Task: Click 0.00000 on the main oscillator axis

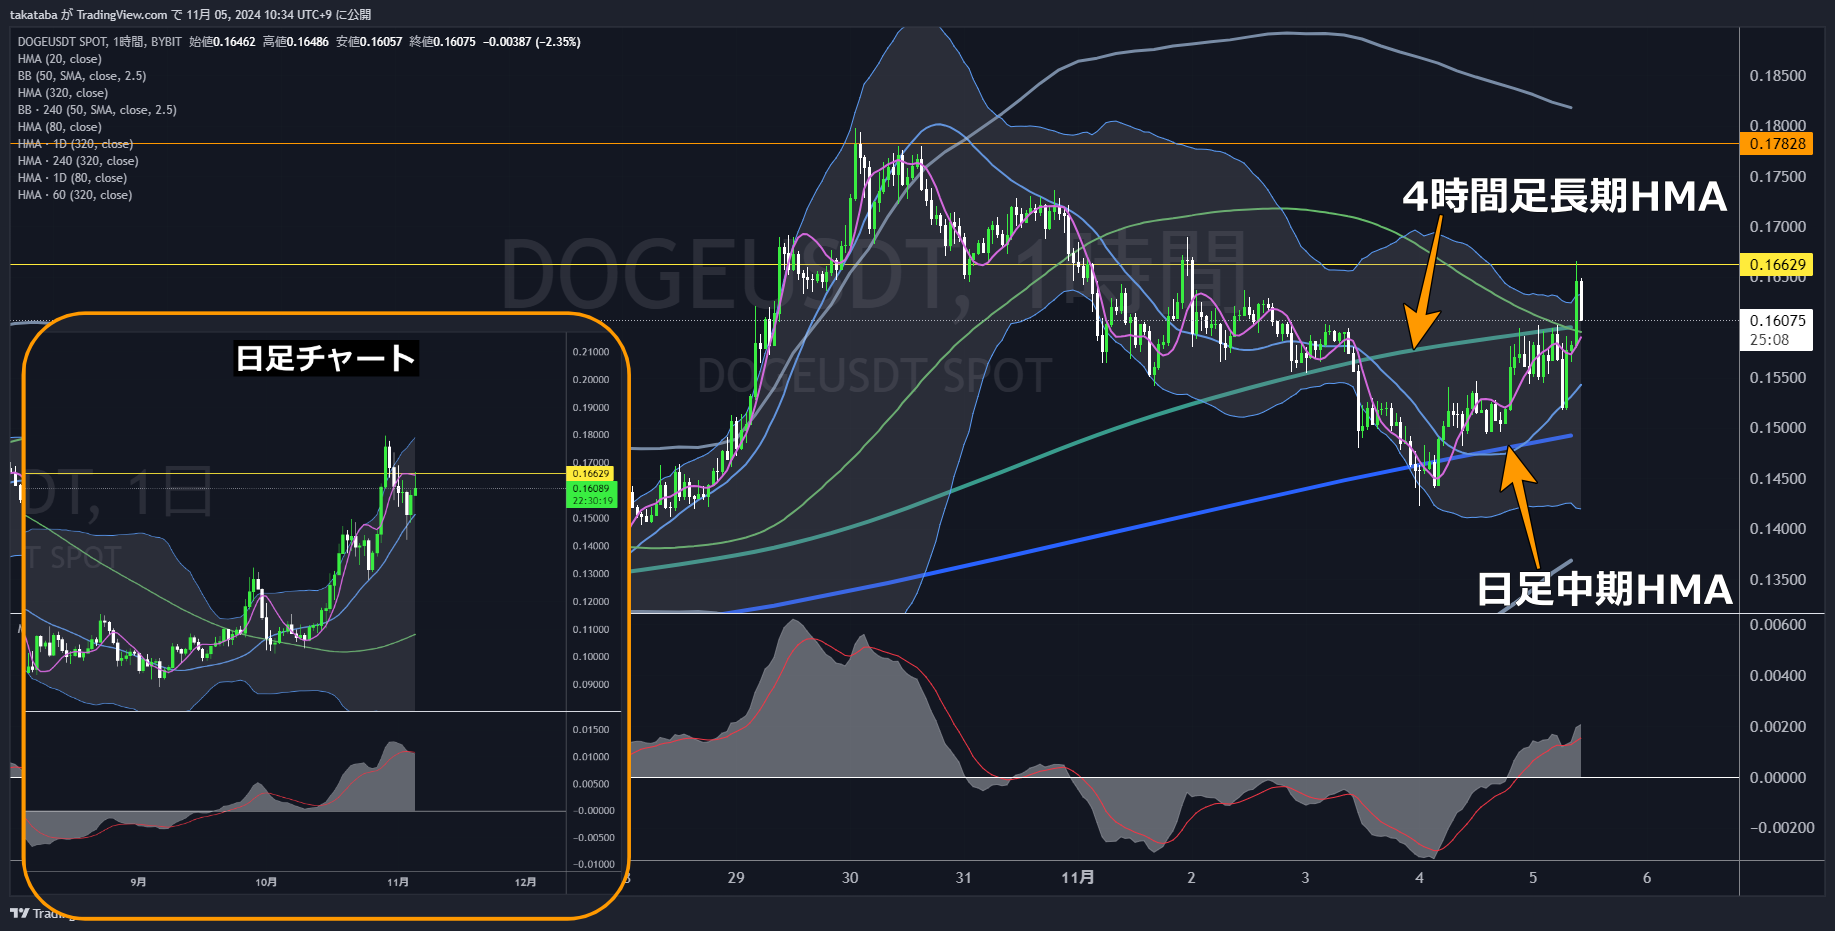Action: pyautogui.click(x=1778, y=778)
